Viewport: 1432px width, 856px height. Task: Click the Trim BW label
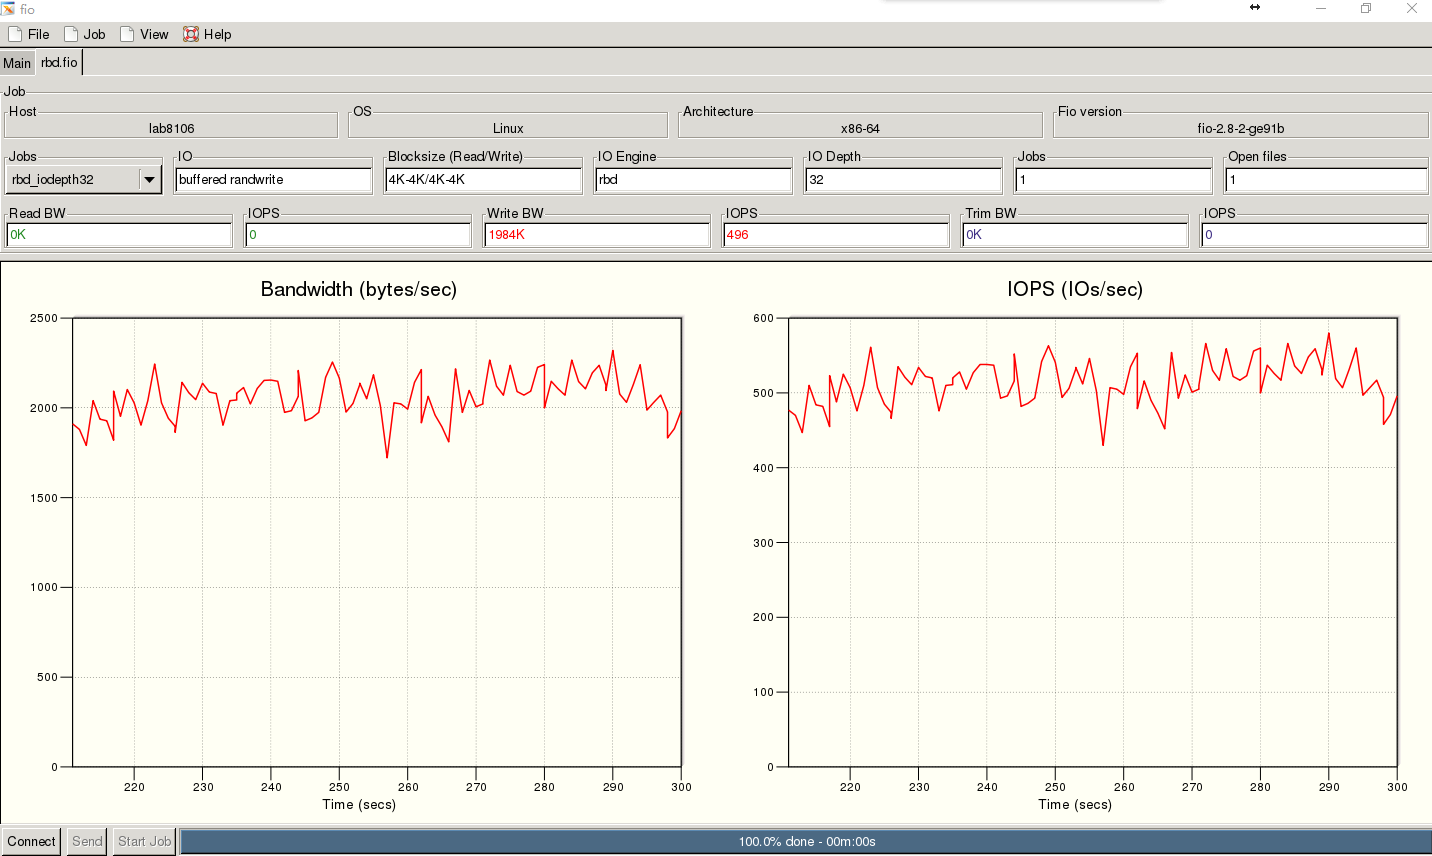991,213
